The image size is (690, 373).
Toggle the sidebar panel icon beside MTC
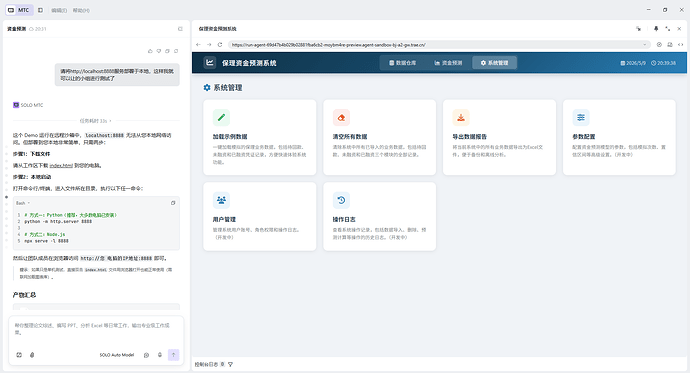[40, 10]
